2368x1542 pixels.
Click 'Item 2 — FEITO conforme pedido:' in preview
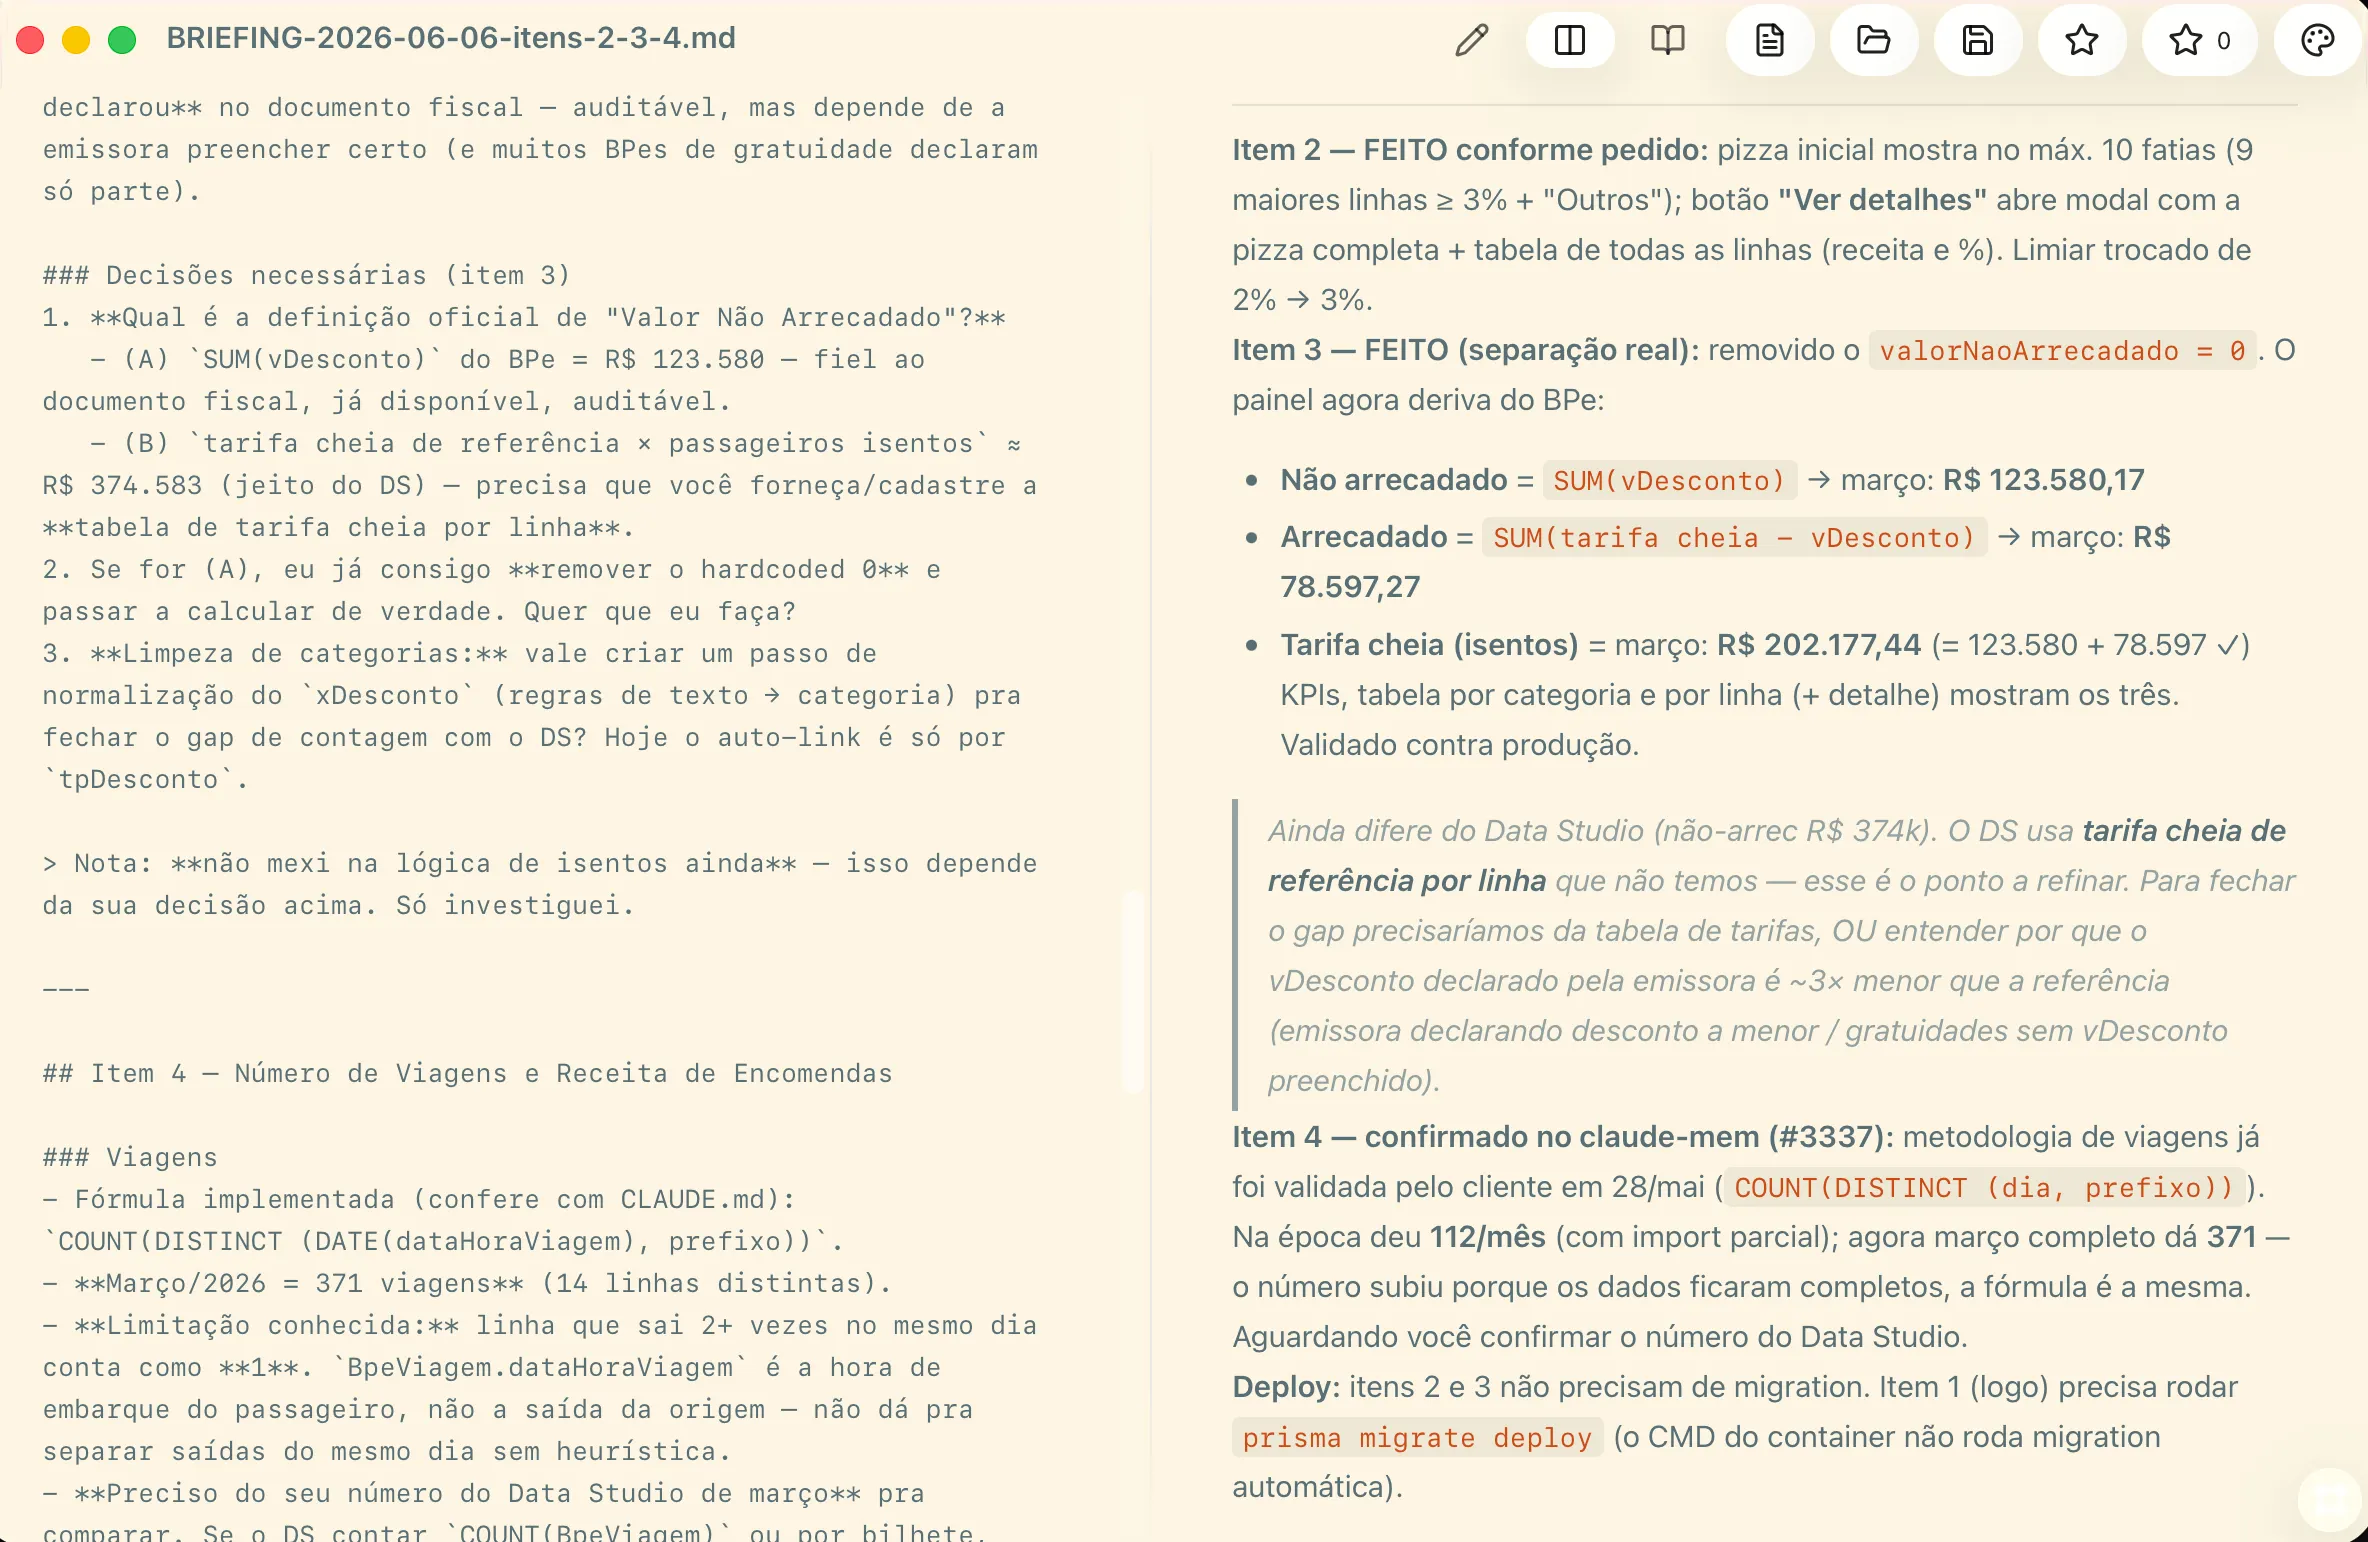pos(1470,150)
